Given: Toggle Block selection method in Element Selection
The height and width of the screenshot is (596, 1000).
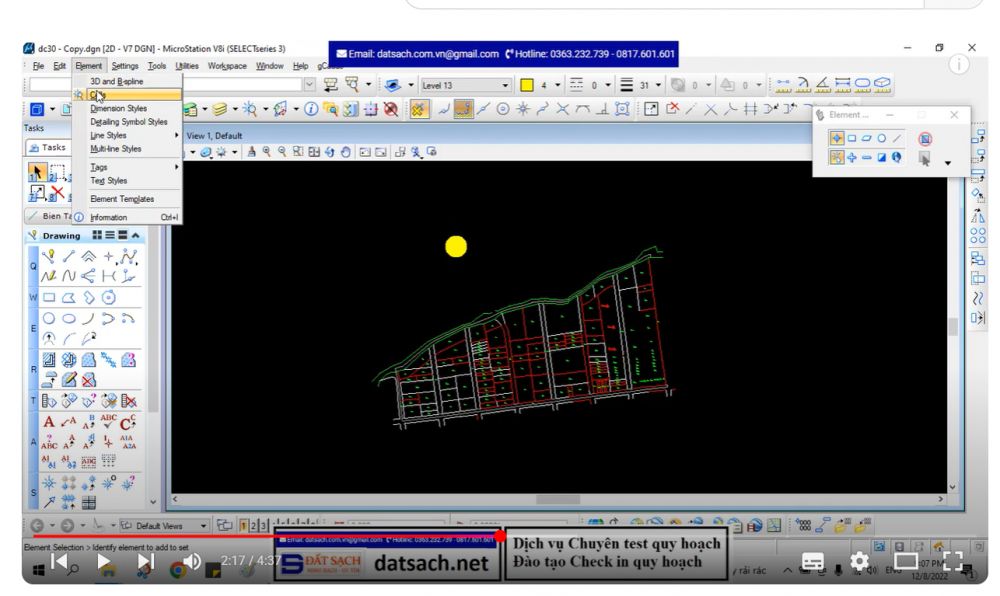Looking at the screenshot, I should pos(852,138).
